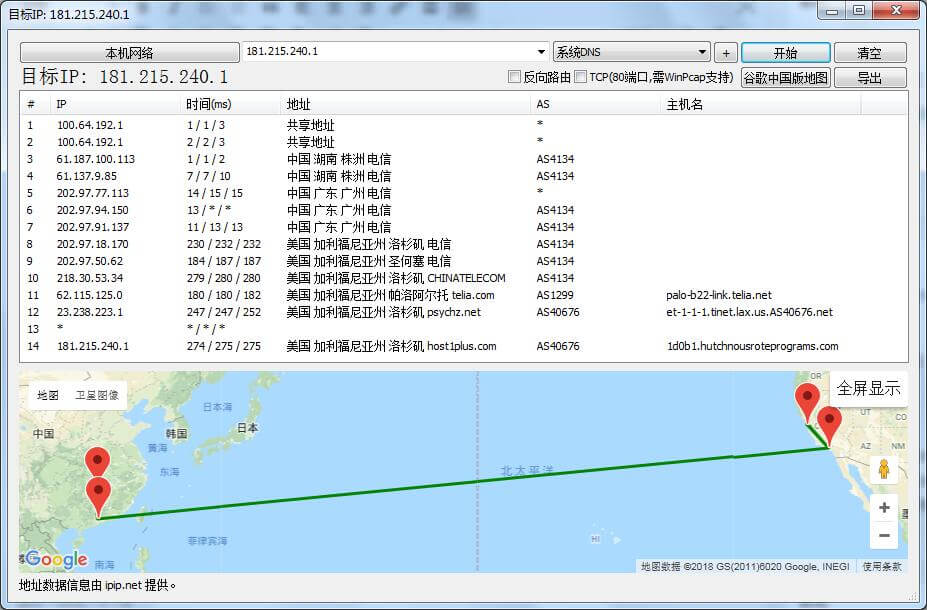Click the + button beside 系统DNS
The image size is (927, 610).
(x=725, y=52)
